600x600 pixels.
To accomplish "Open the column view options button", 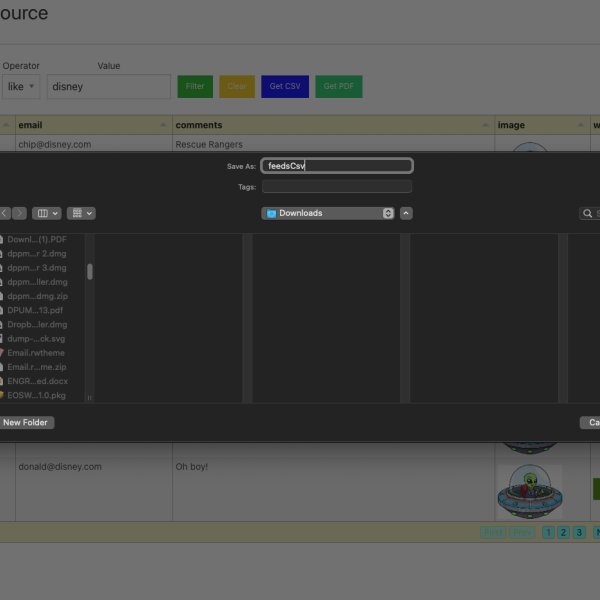I will tap(47, 213).
